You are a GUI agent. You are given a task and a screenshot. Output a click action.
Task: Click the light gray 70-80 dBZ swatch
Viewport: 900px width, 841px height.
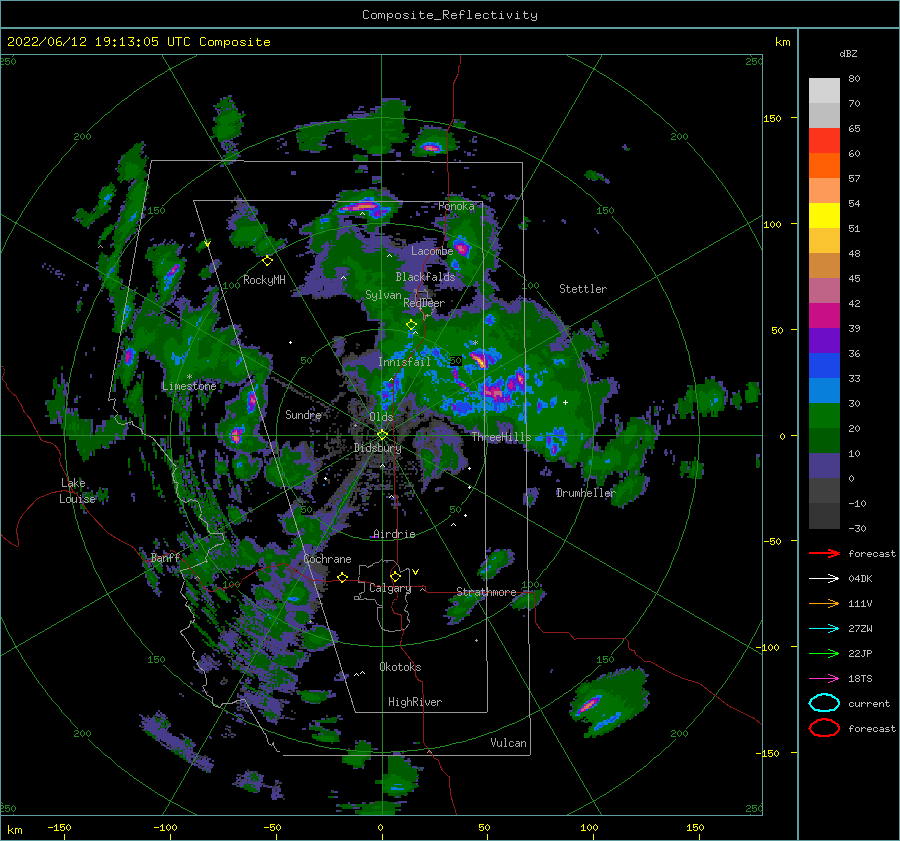pos(824,91)
